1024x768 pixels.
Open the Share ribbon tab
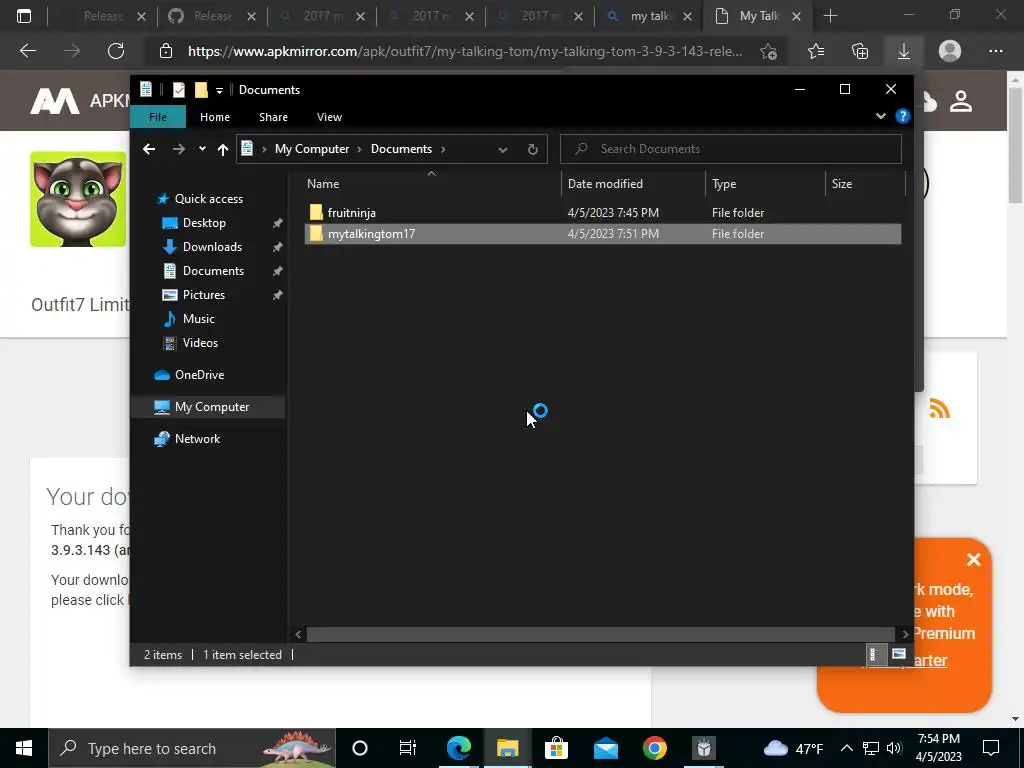273,117
